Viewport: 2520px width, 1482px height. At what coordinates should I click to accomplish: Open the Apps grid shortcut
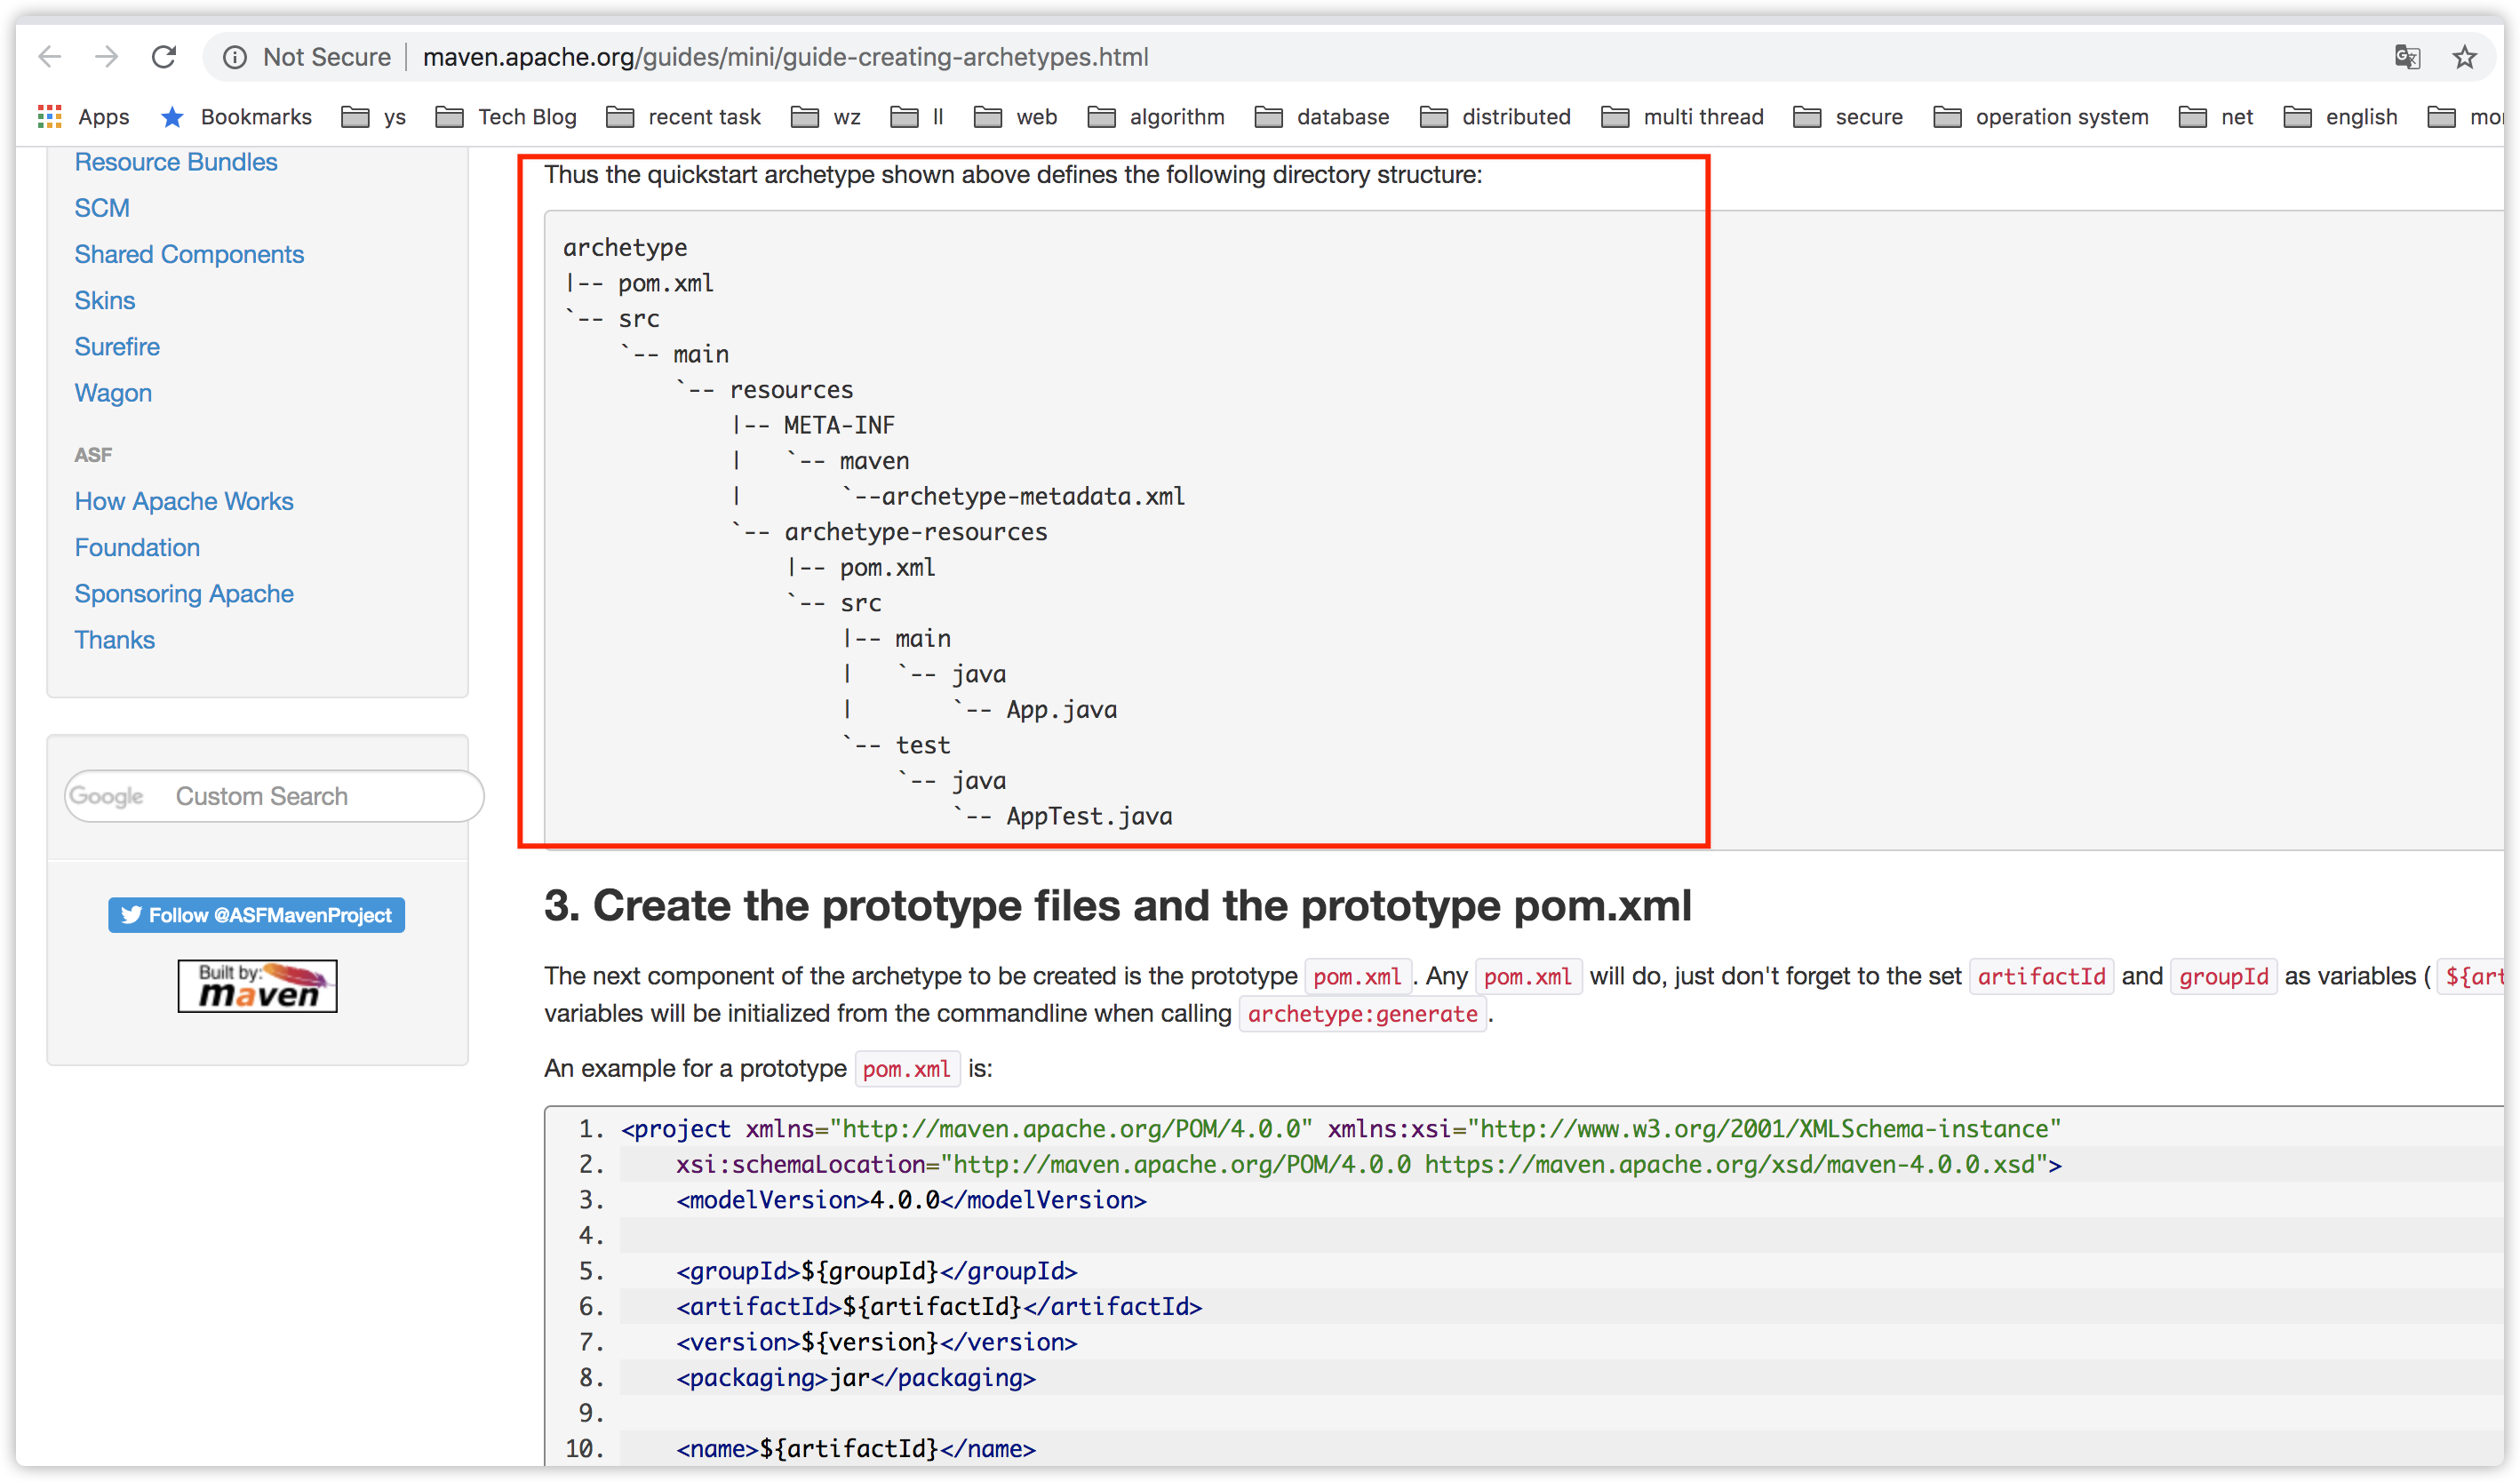pyautogui.click(x=84, y=117)
